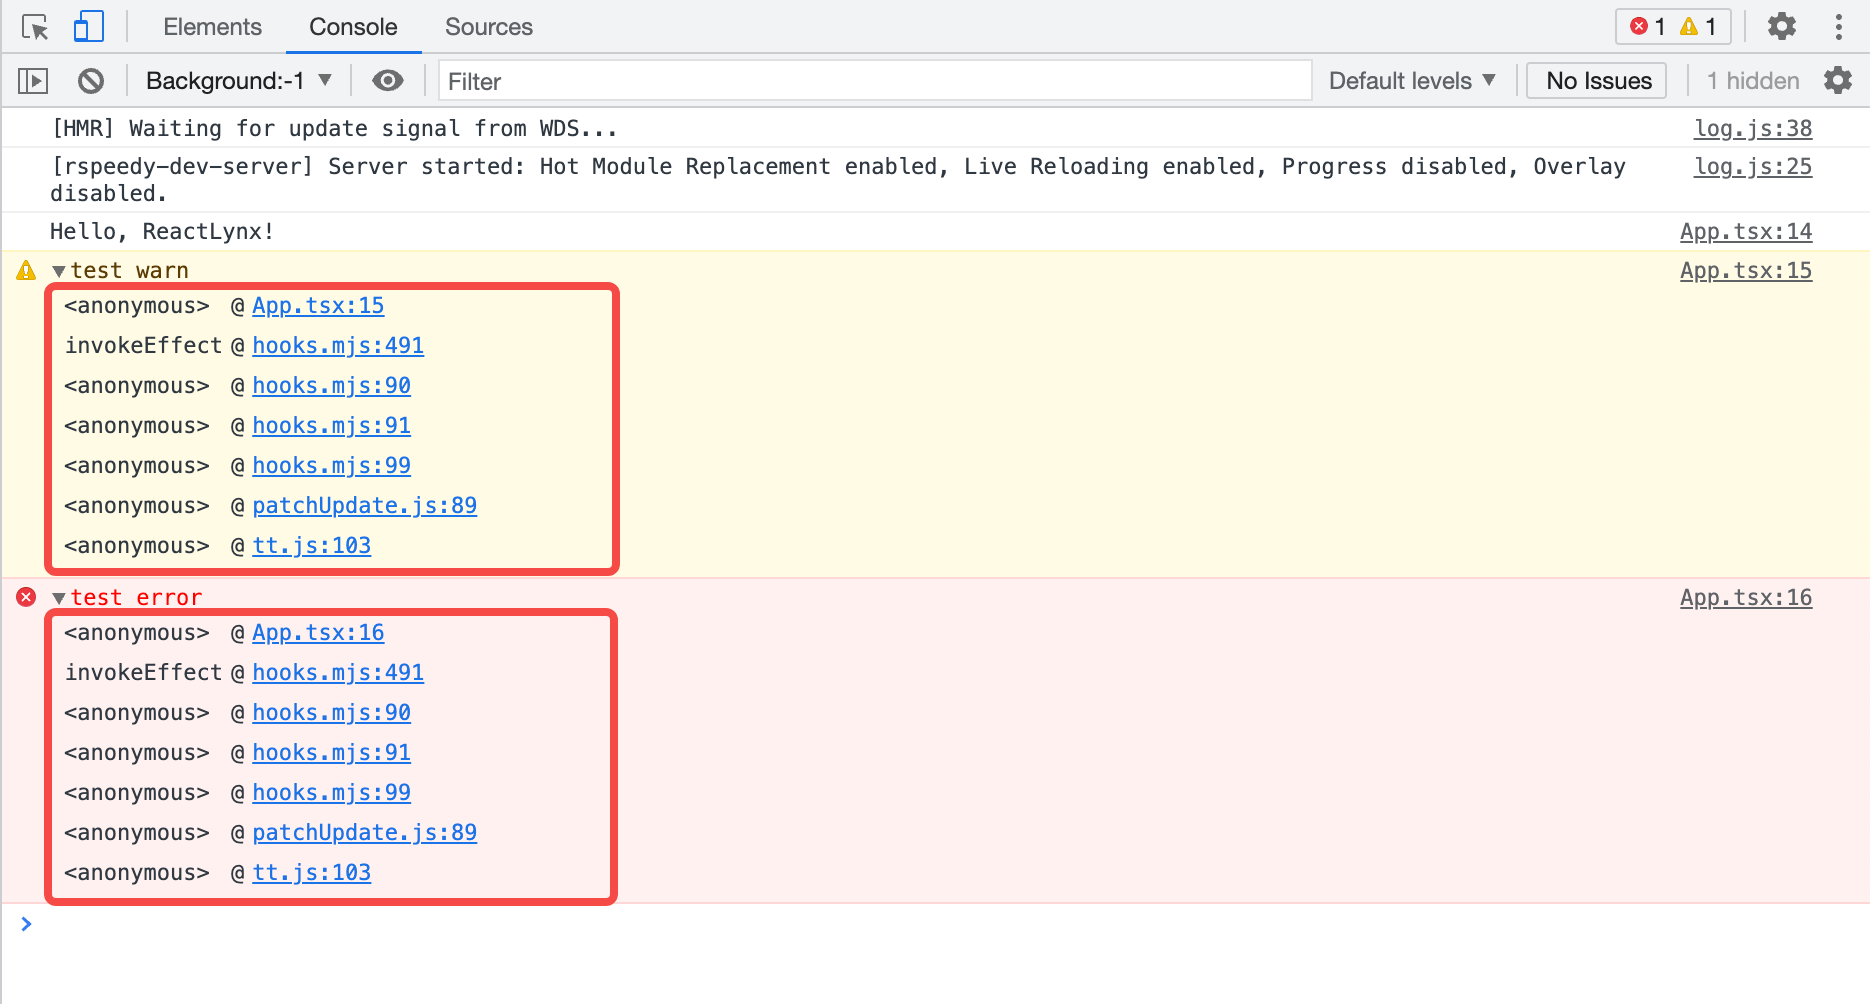
Task: Toggle the device toolbar icon
Action: click(88, 27)
